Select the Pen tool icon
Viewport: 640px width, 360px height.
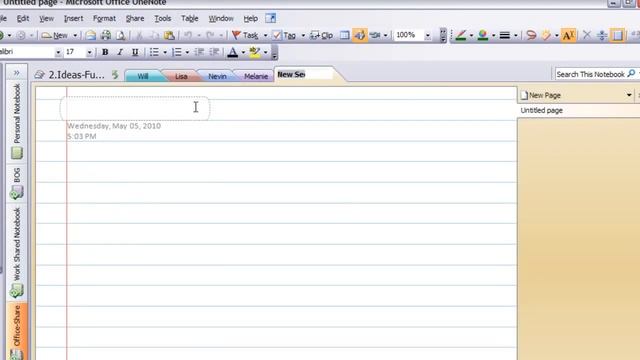click(x=461, y=36)
